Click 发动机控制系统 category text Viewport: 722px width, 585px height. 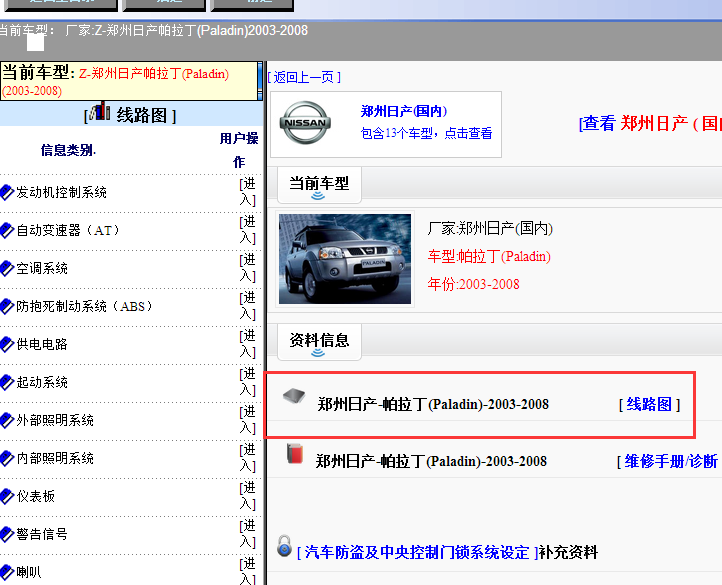coord(62,192)
